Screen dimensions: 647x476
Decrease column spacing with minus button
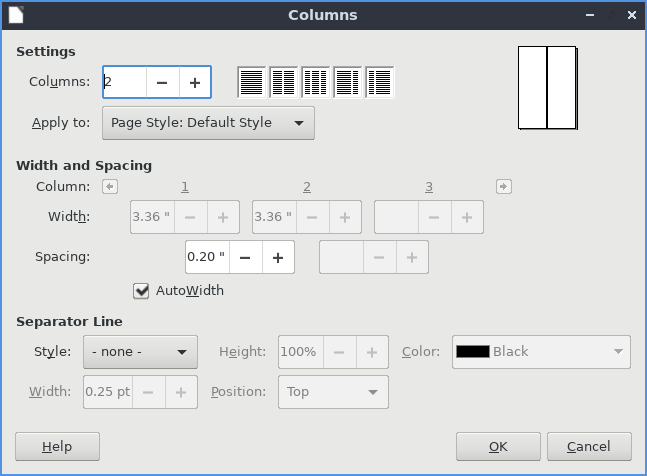pos(245,257)
